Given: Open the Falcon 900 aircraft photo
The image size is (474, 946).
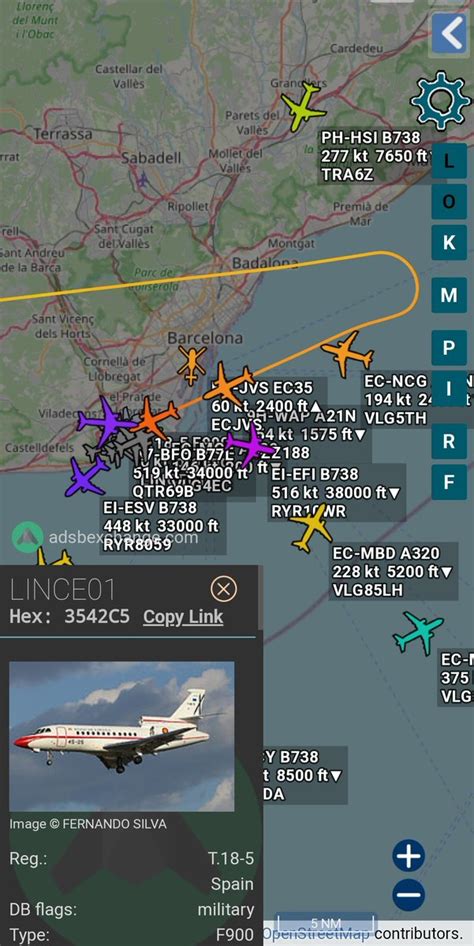Looking at the screenshot, I should coord(122,736).
